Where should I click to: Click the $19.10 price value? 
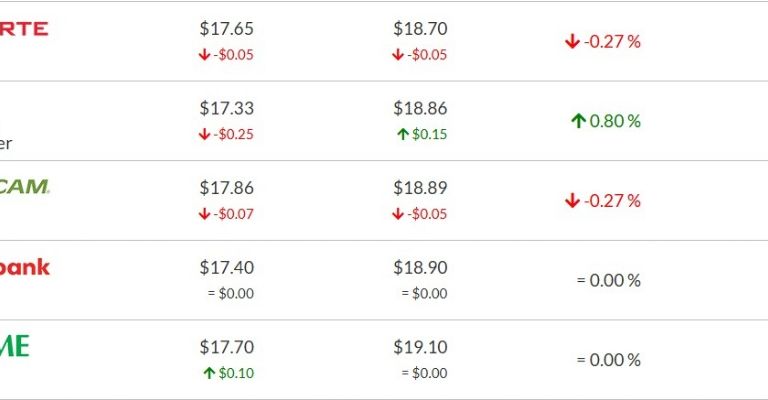[420, 347]
